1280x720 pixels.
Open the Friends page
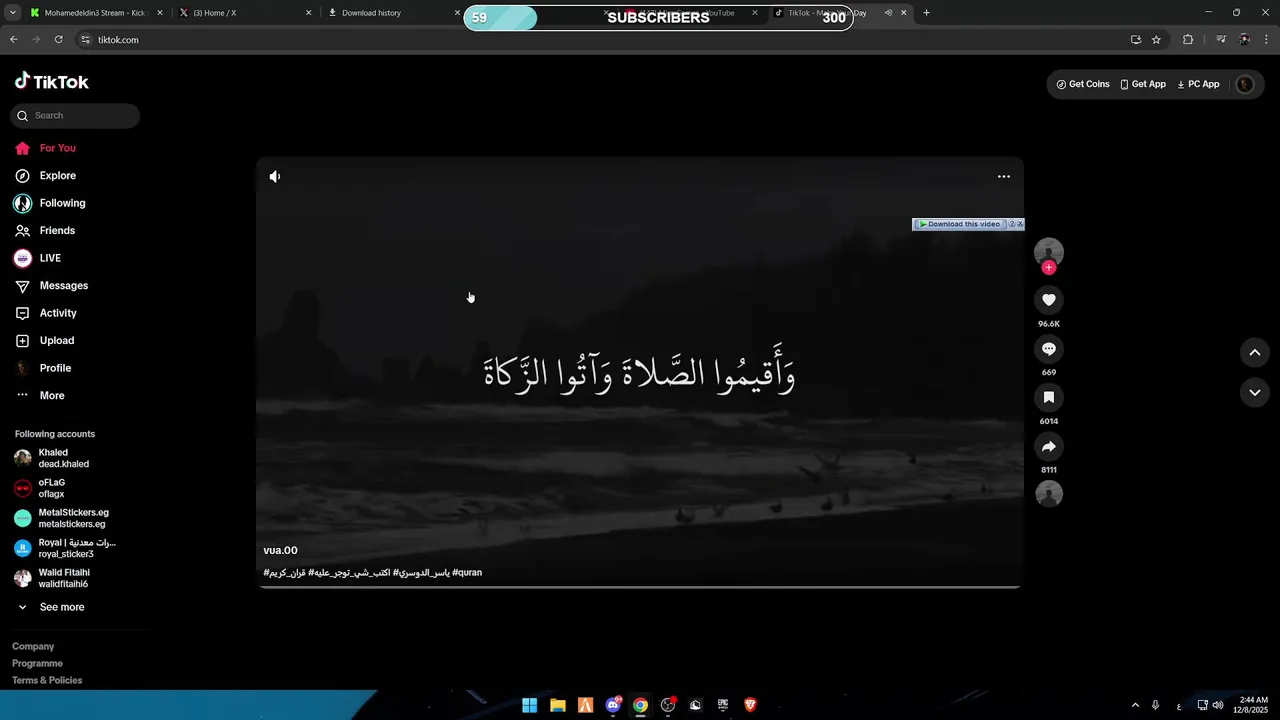tap(46, 231)
